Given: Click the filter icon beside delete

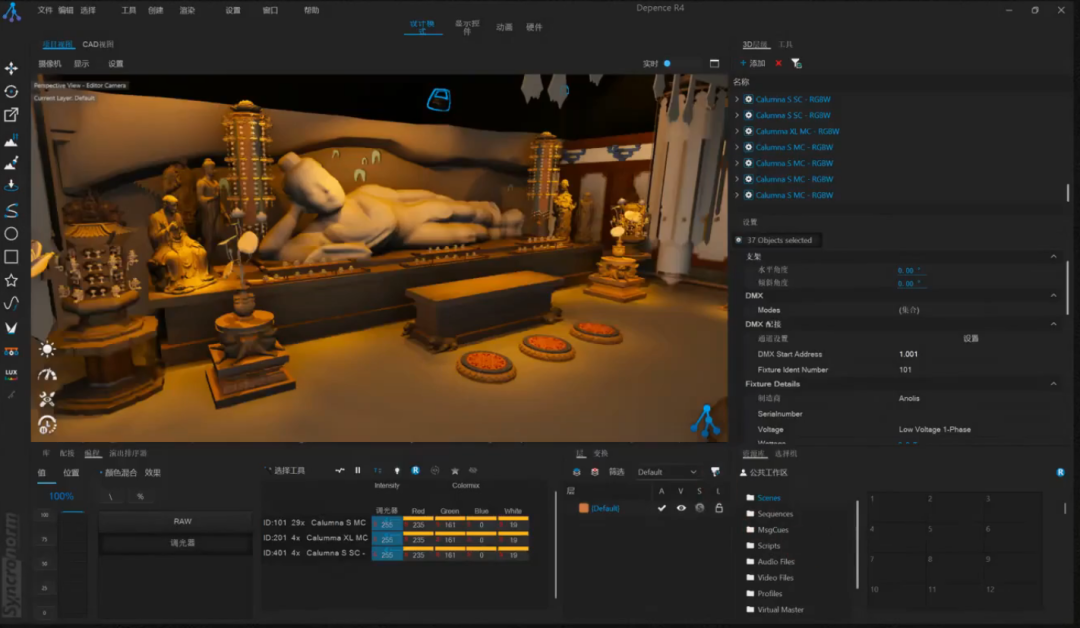Looking at the screenshot, I should click(x=796, y=63).
